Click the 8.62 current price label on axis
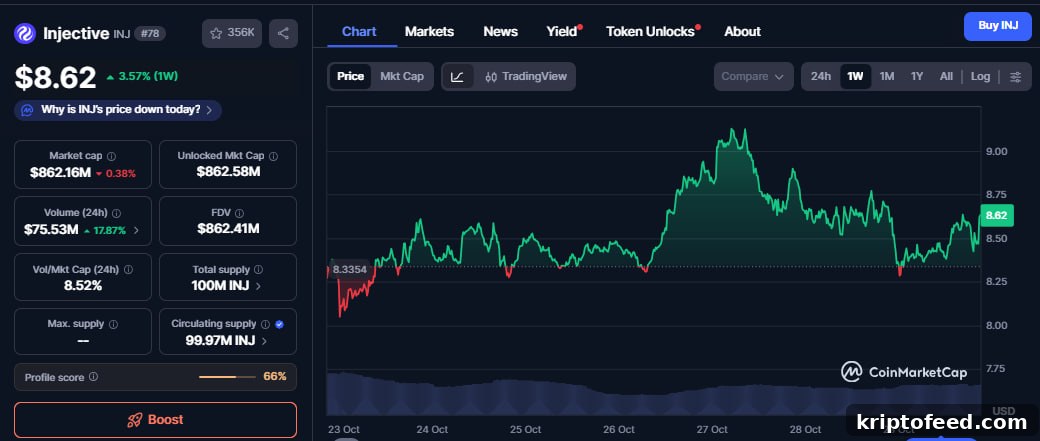The image size is (1040, 441). pos(997,216)
